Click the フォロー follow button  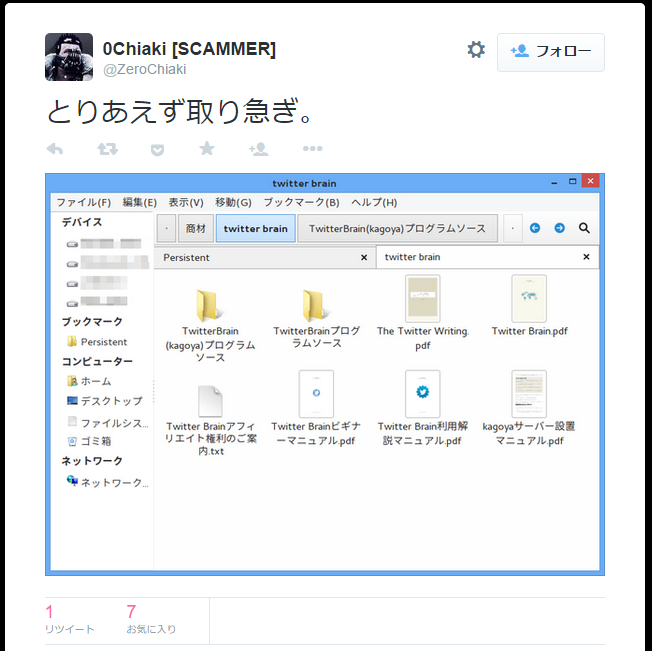tap(551, 52)
